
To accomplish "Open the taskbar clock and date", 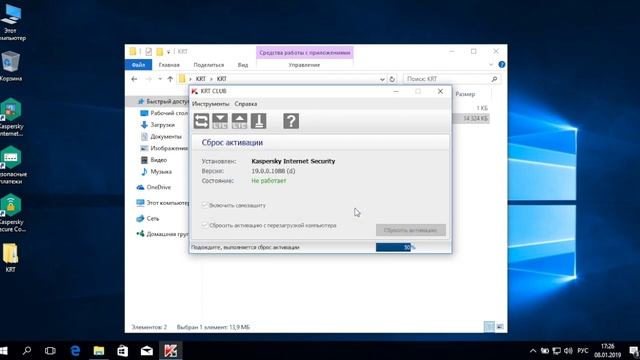I will point(607,351).
